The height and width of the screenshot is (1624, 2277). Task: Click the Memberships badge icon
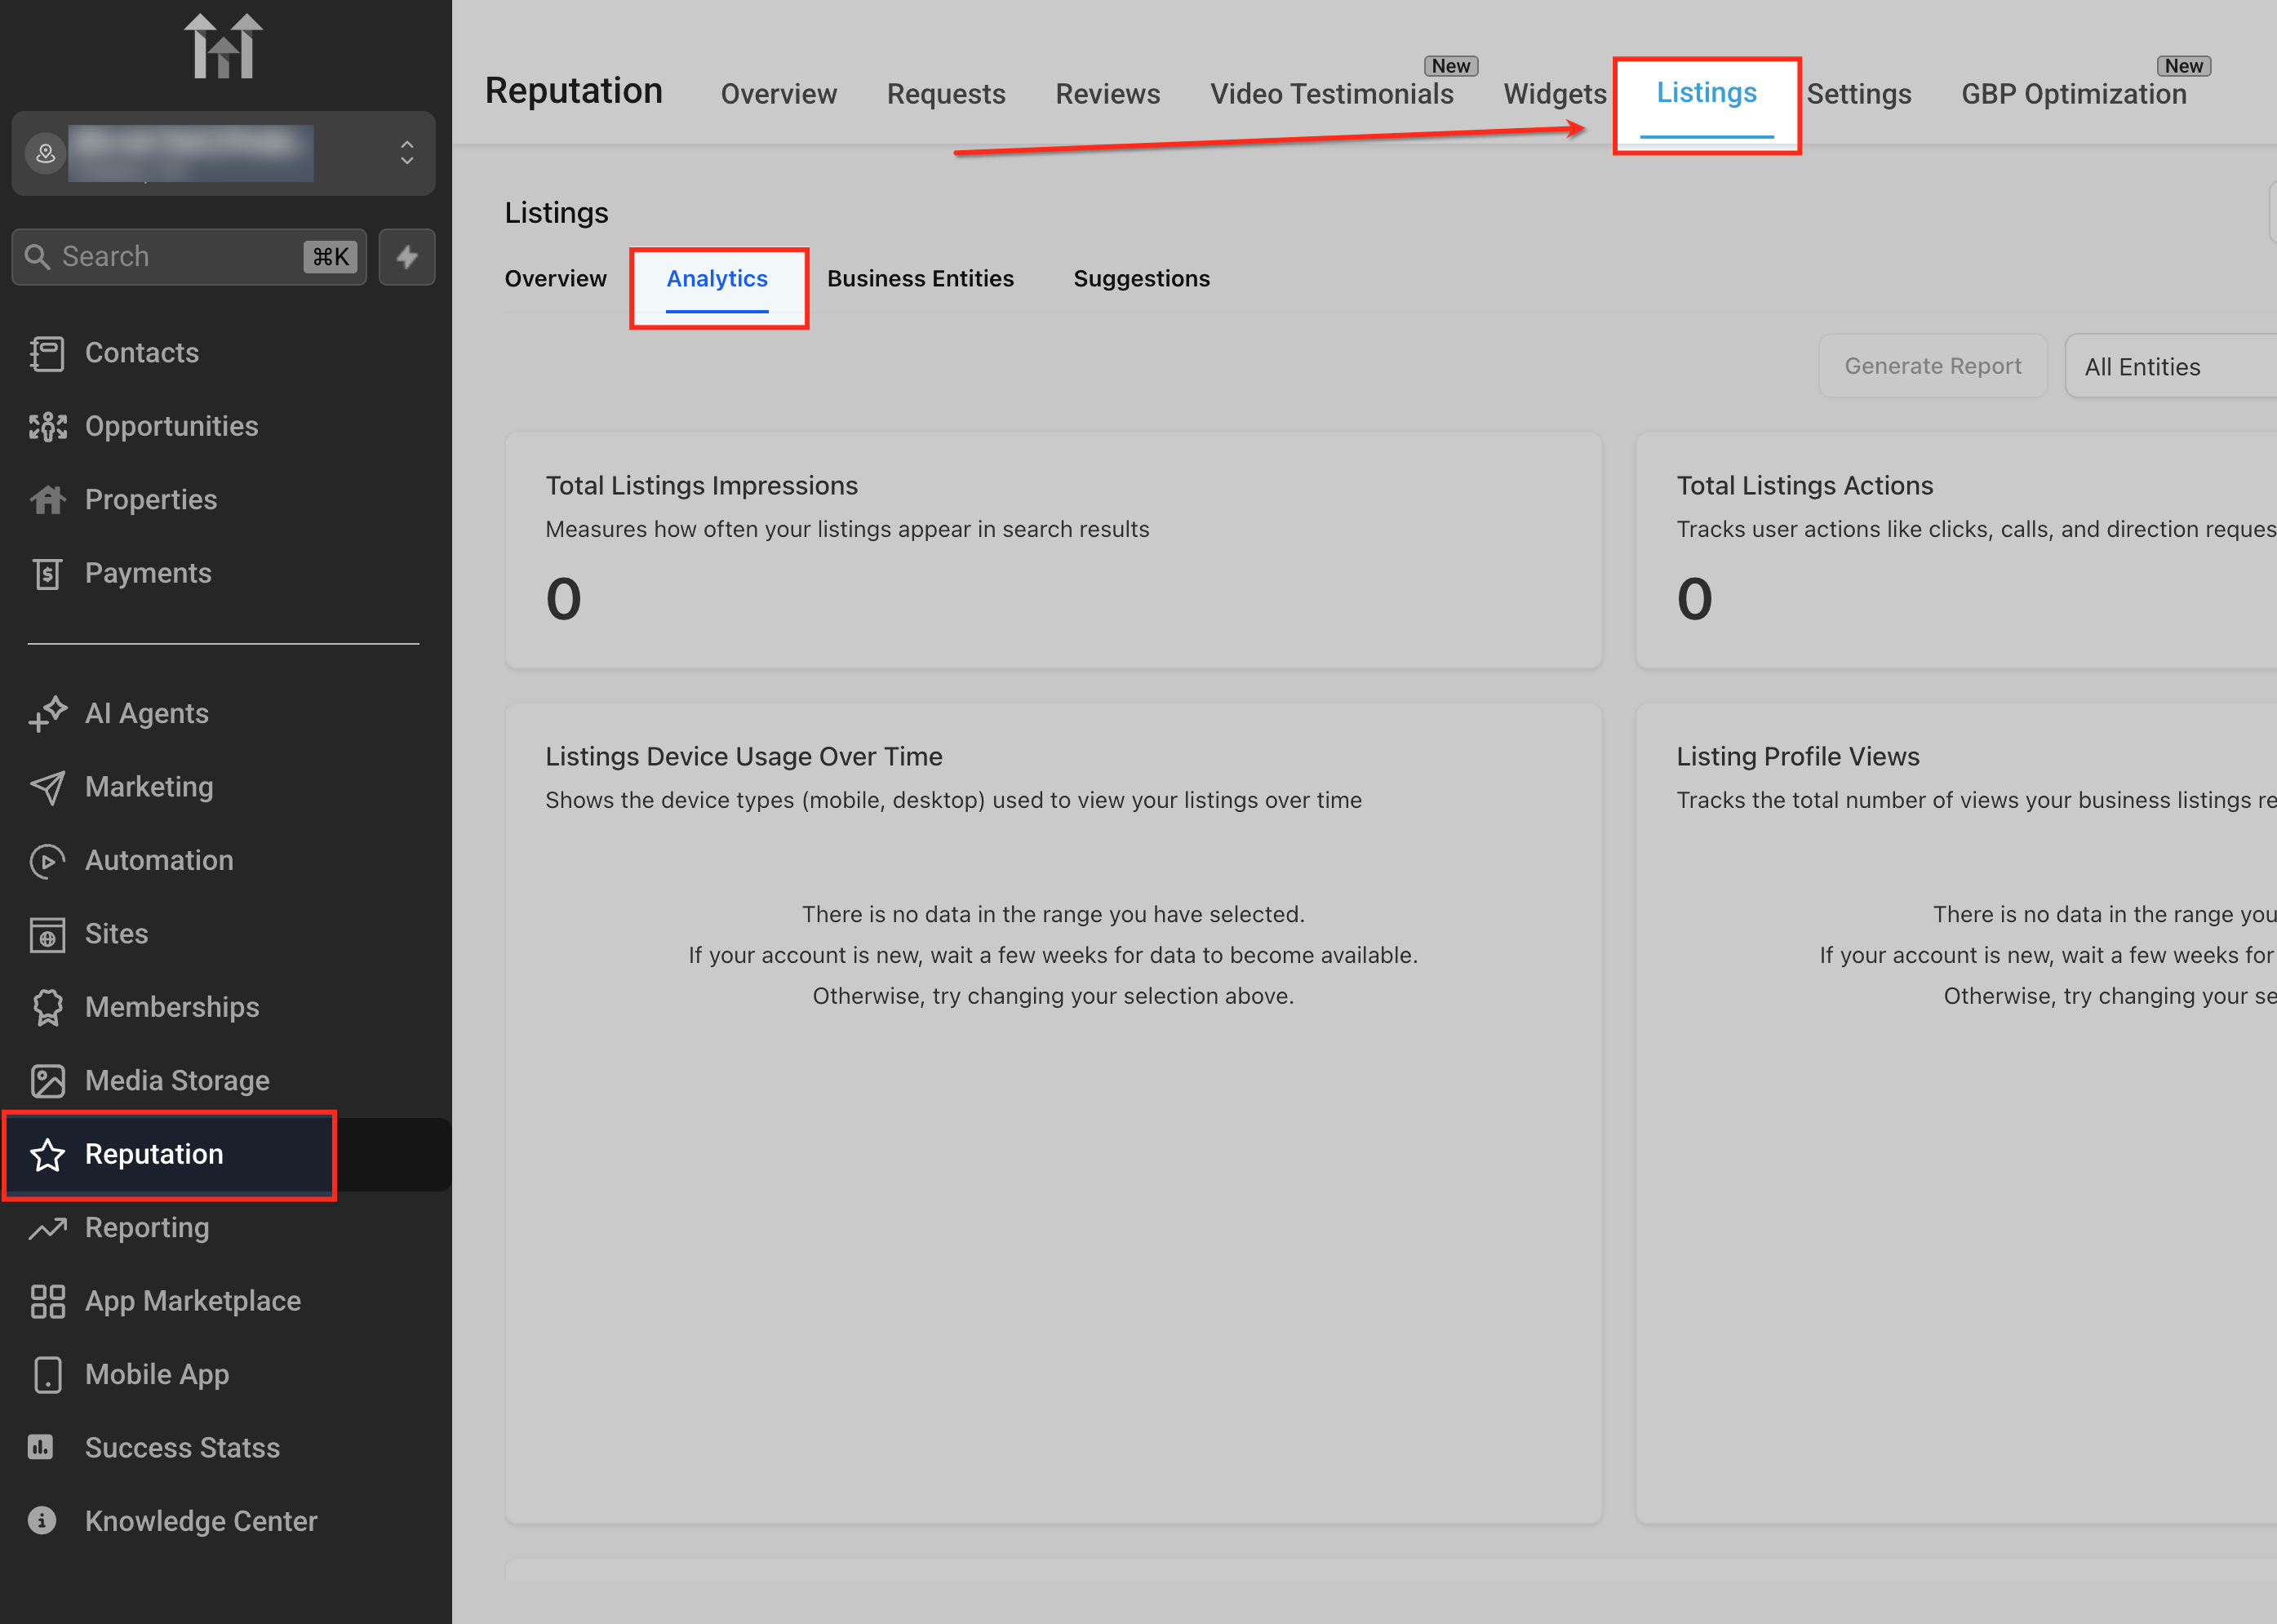tap(47, 1007)
